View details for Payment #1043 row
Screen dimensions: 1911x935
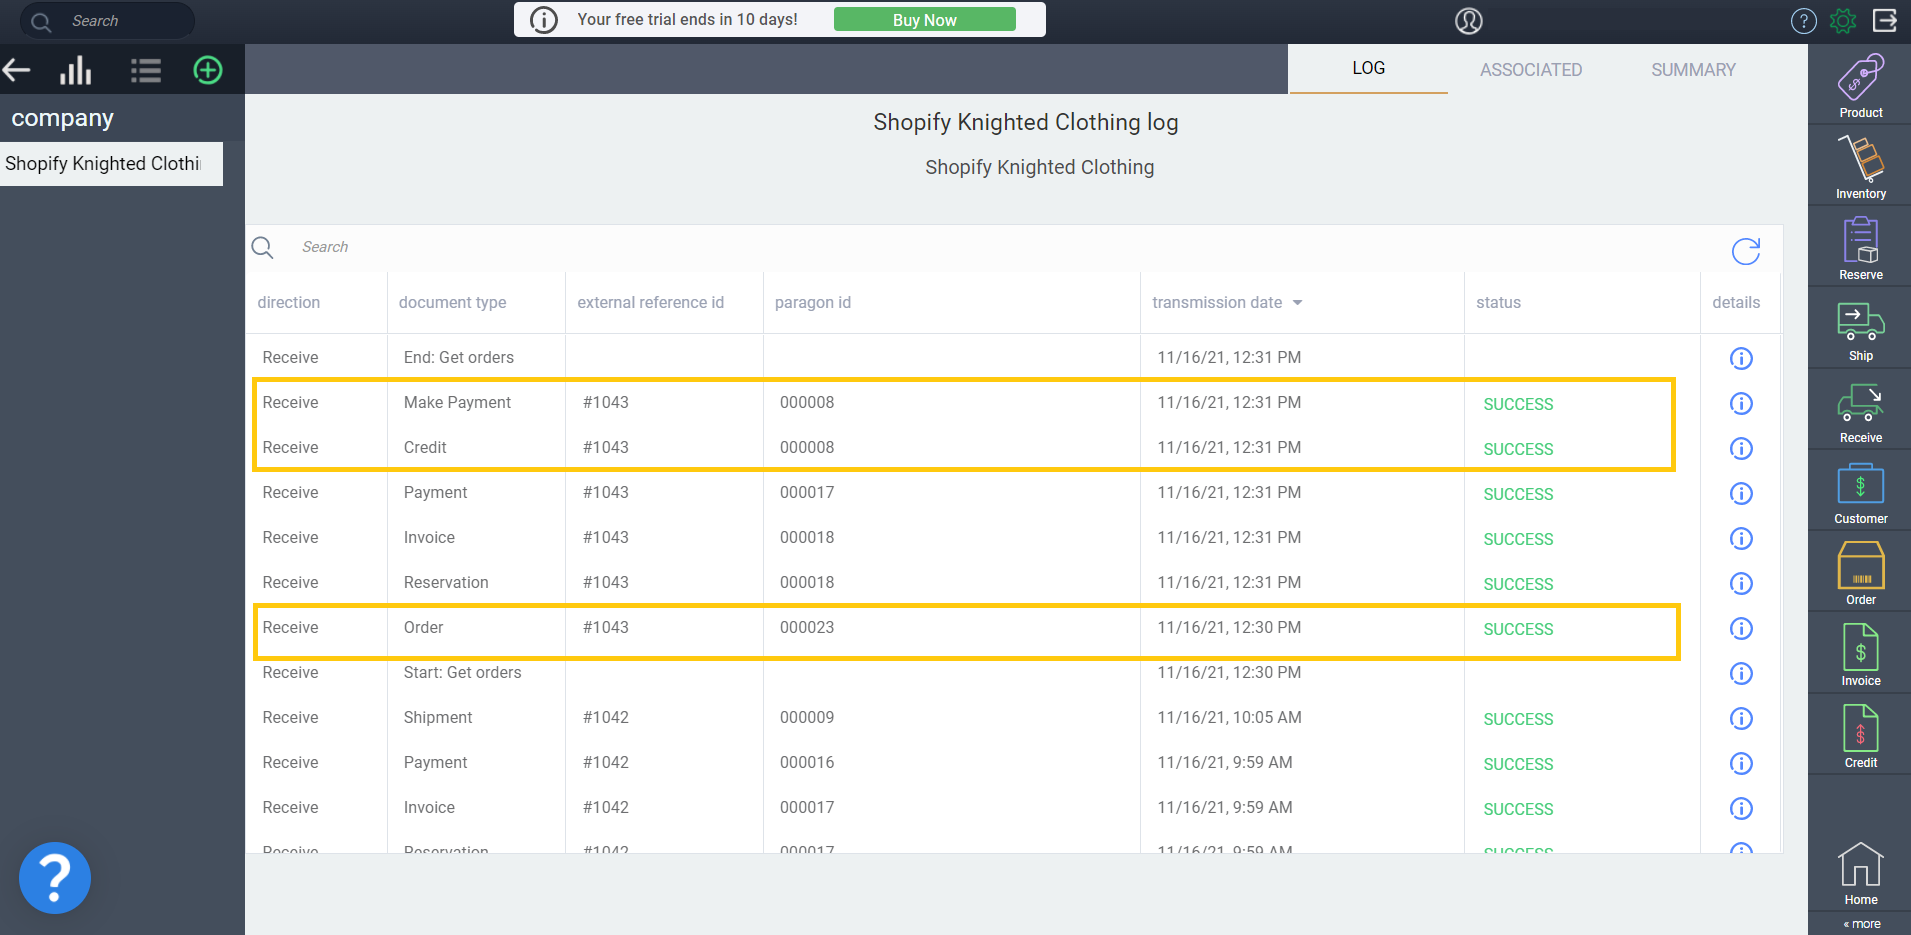[x=1741, y=493]
